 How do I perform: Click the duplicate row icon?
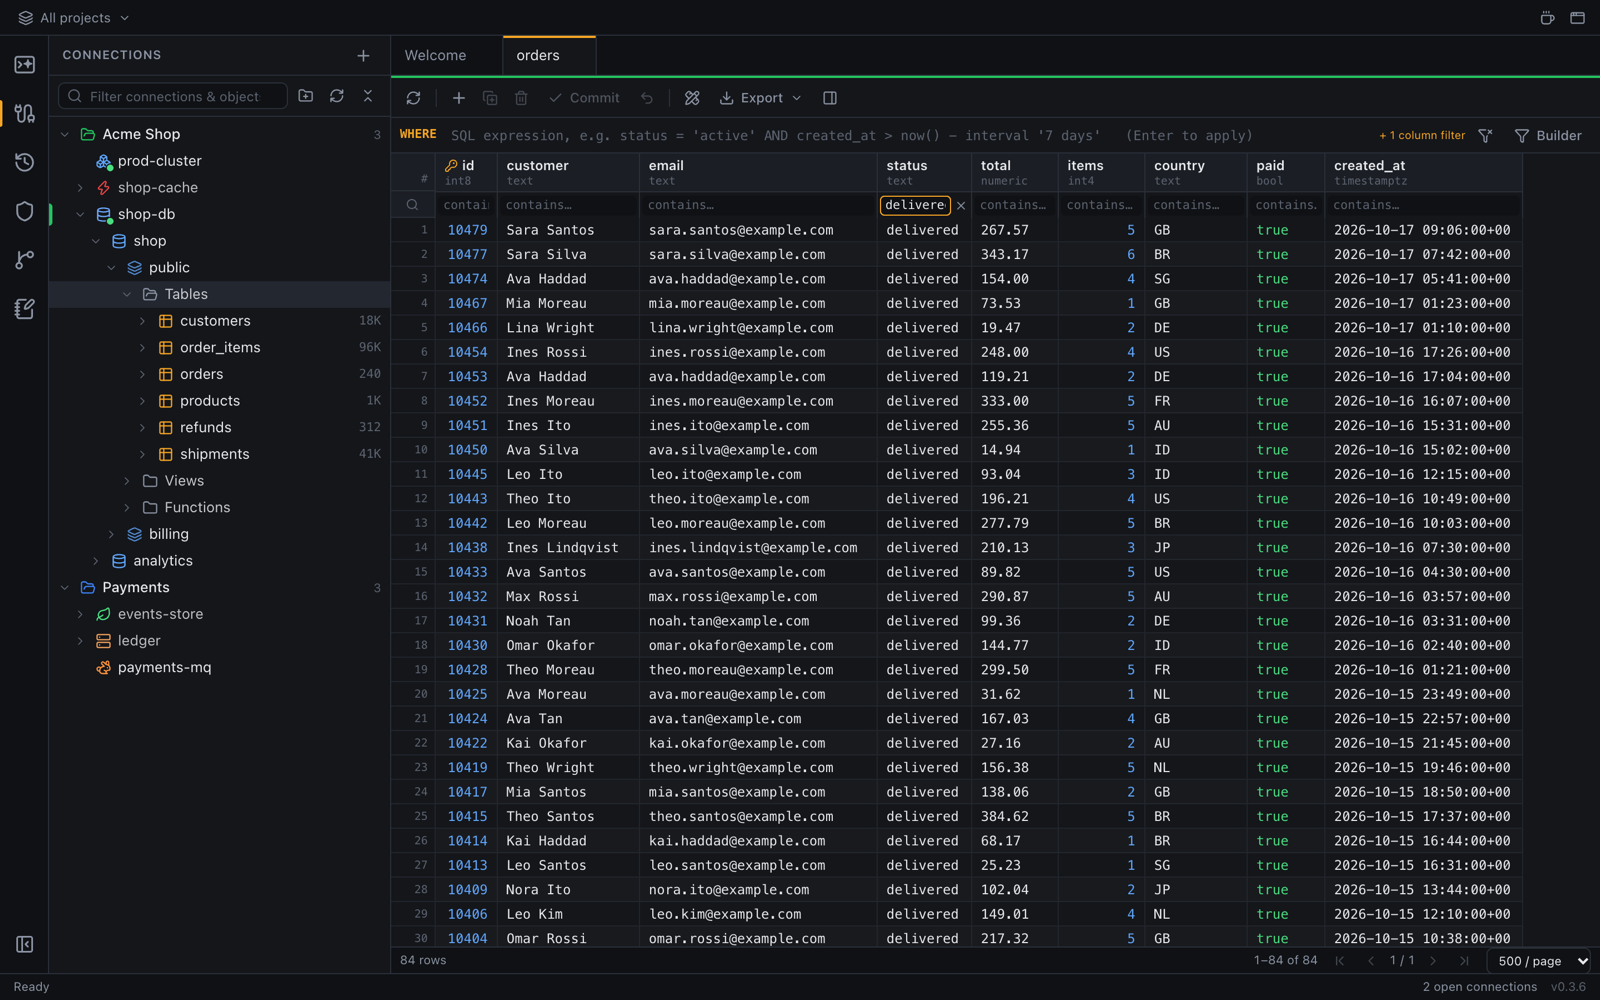(x=490, y=98)
